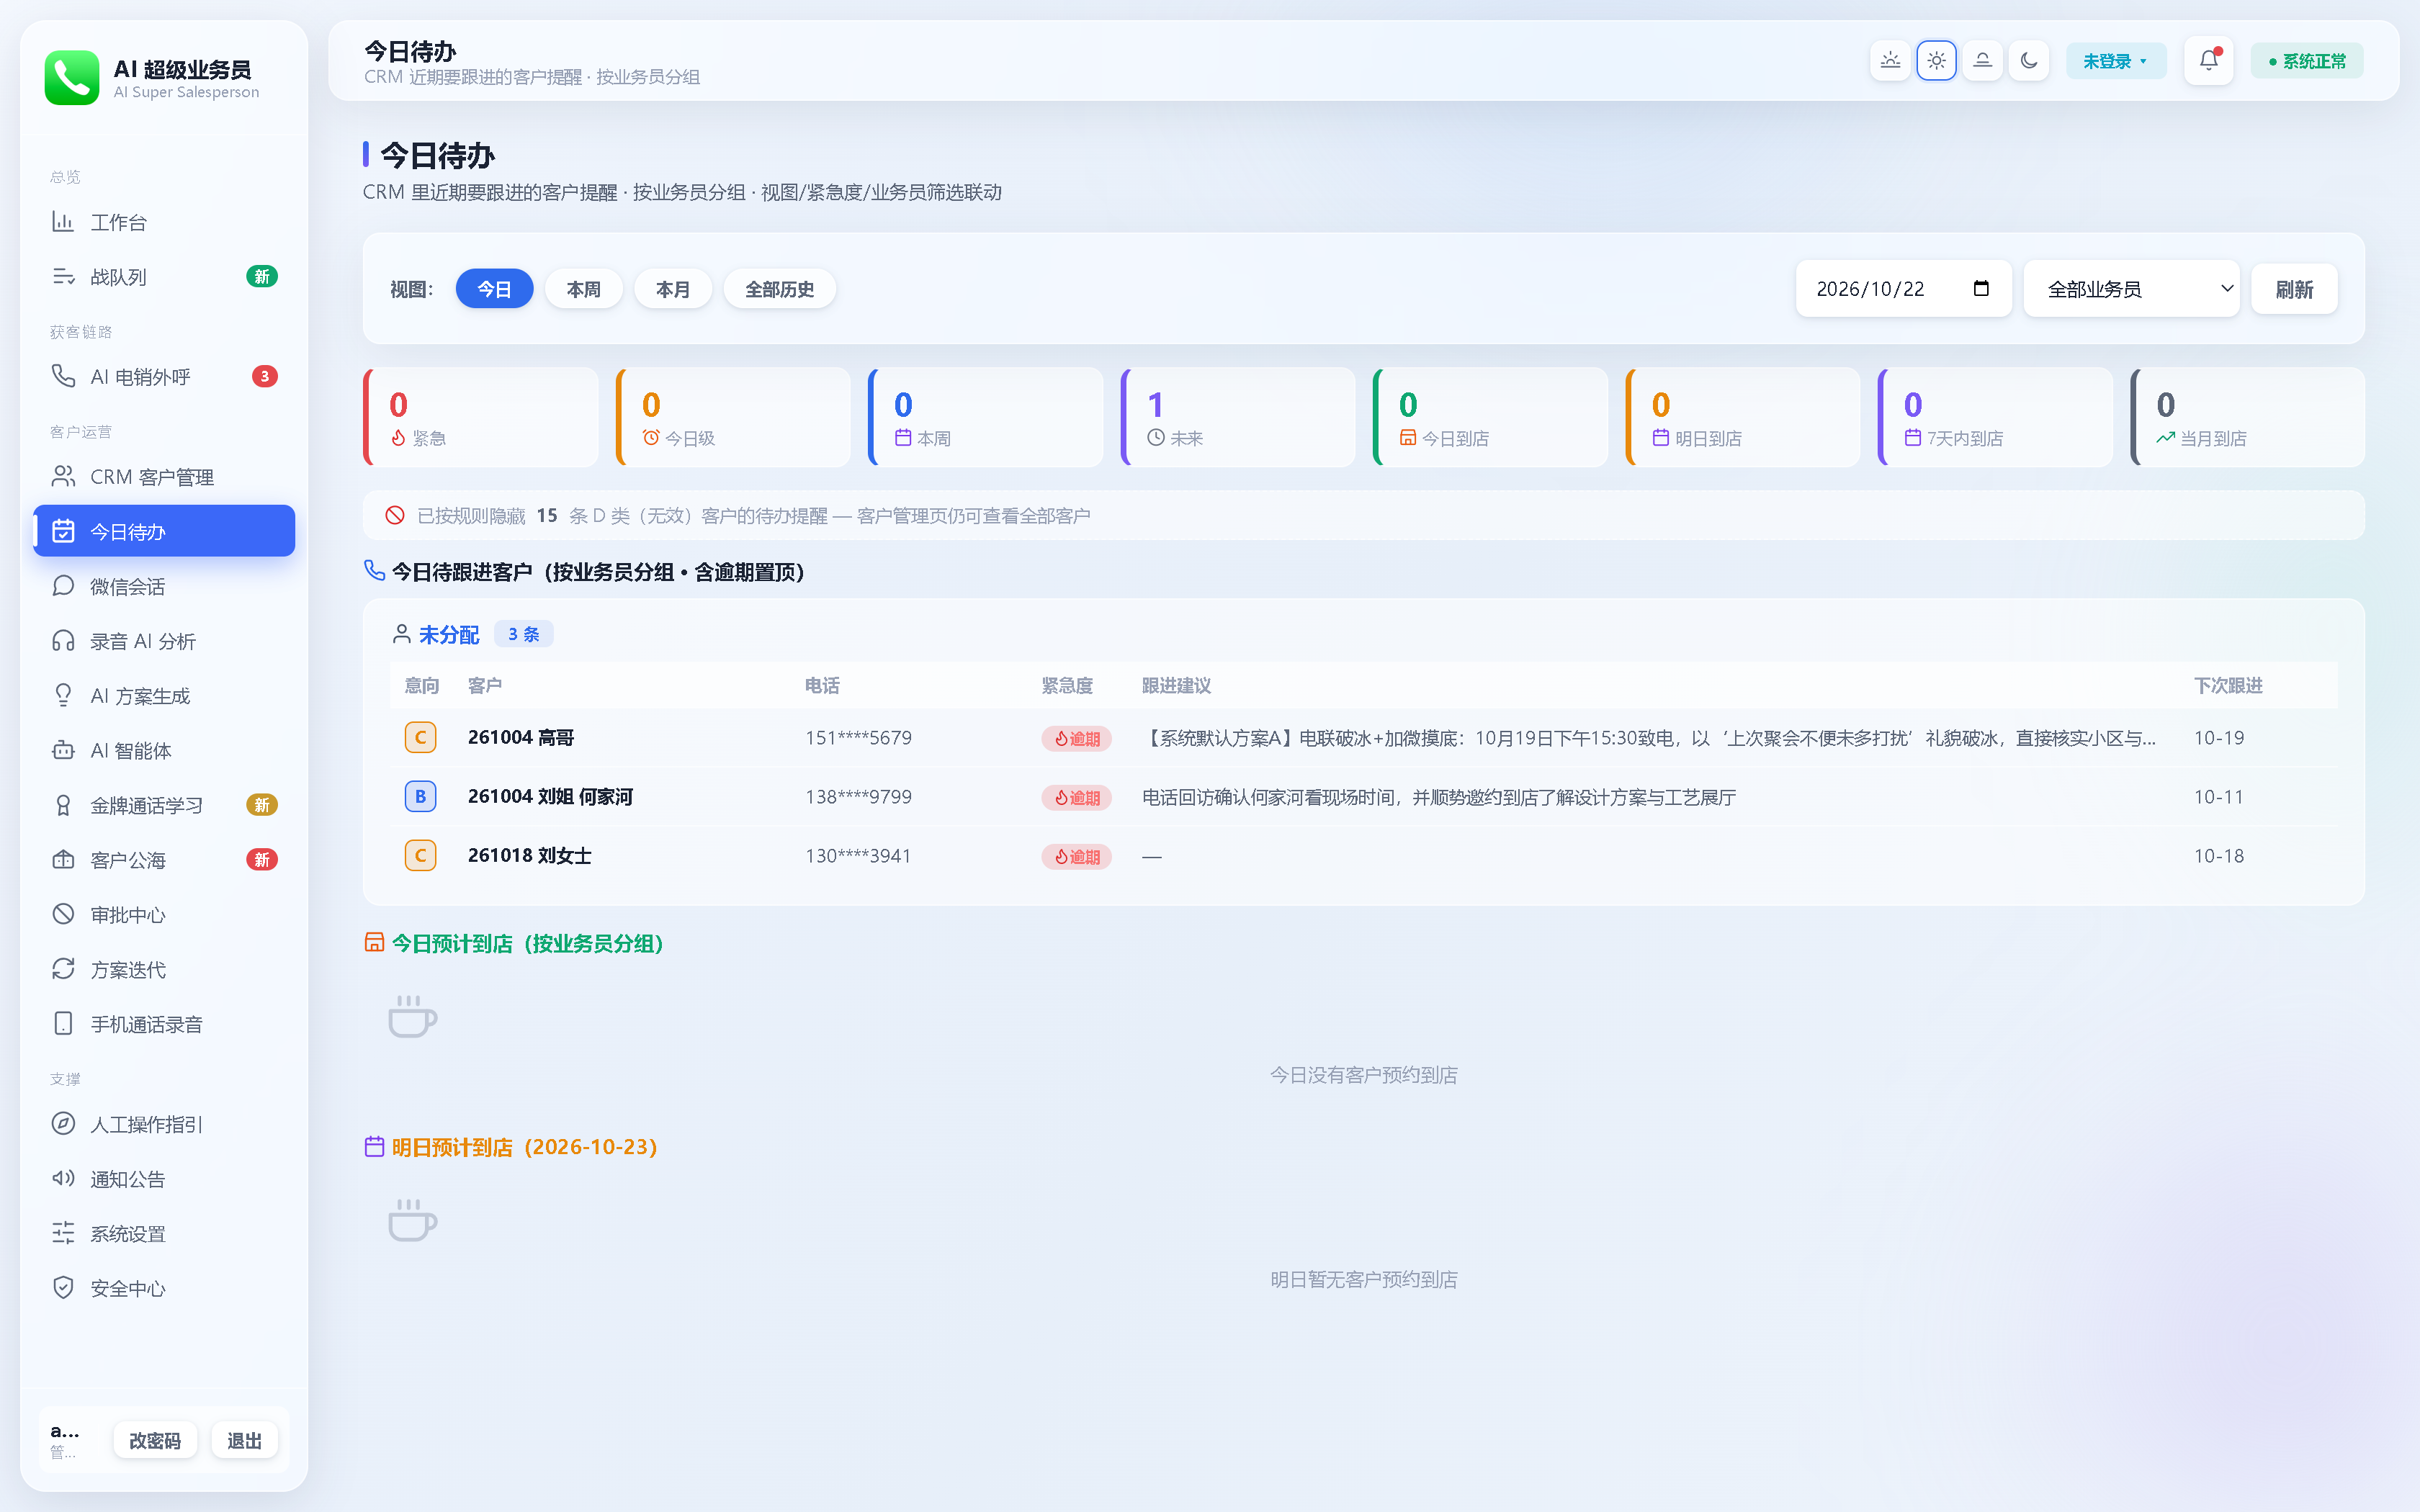Go to 战队列 sidebar item
This screenshot has height=1512, width=2420.
(x=164, y=277)
